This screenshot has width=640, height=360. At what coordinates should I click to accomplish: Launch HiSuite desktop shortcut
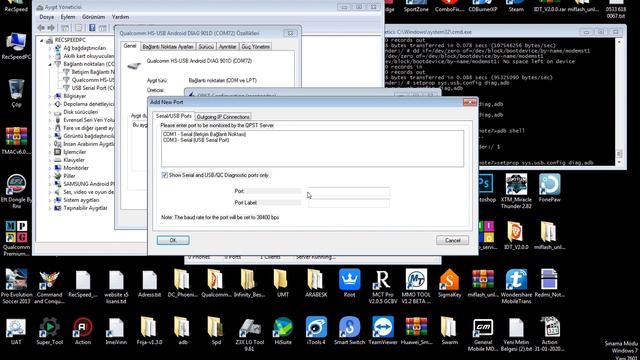click(283, 330)
